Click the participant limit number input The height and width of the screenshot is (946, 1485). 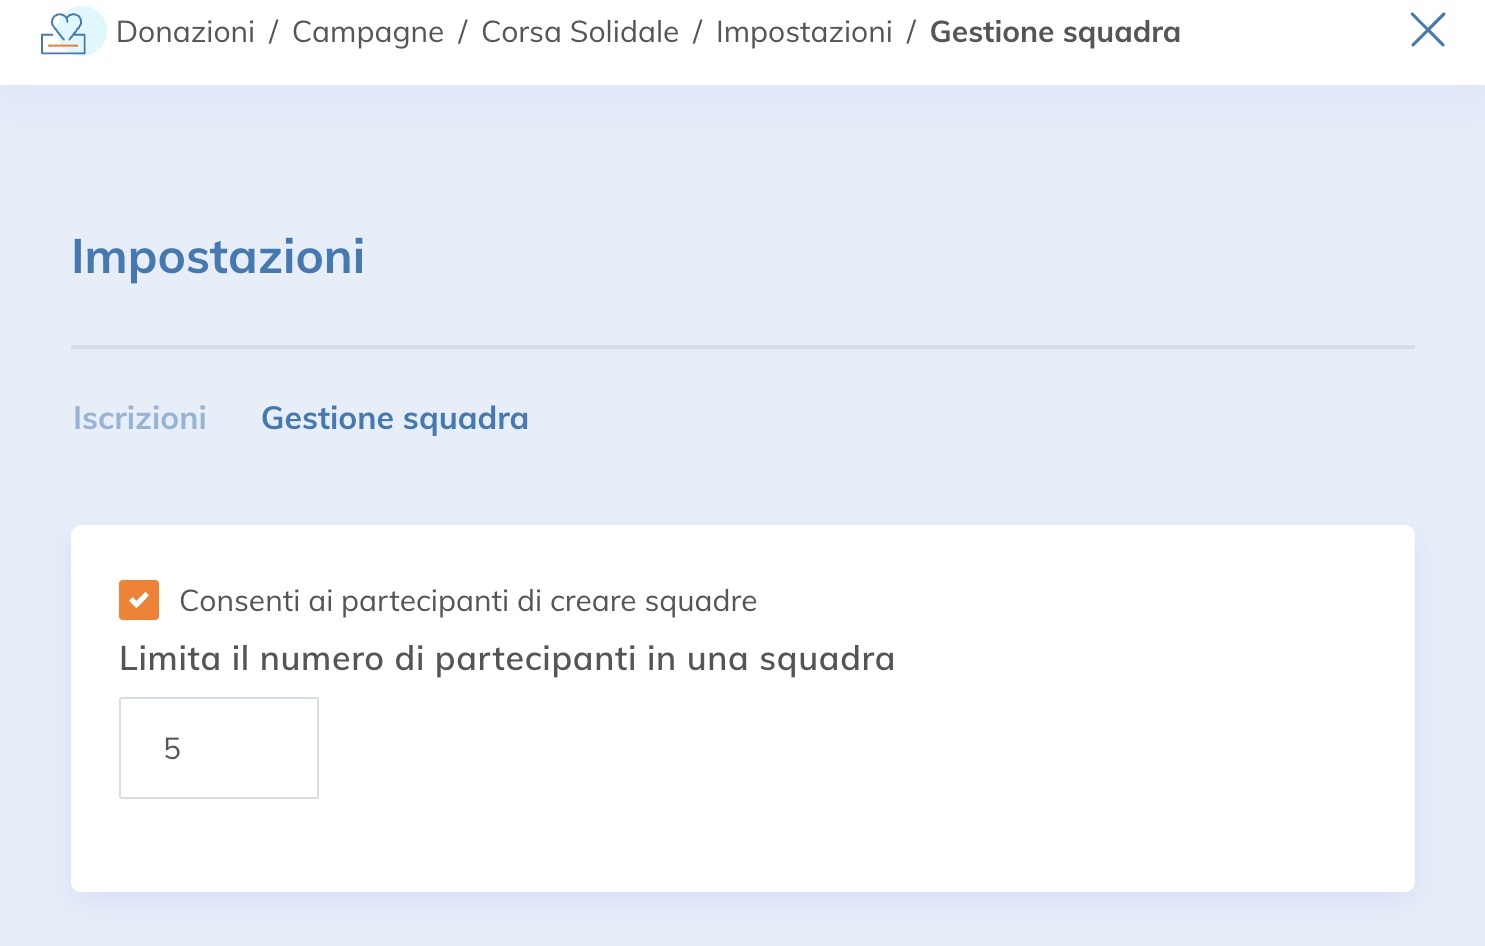[218, 747]
